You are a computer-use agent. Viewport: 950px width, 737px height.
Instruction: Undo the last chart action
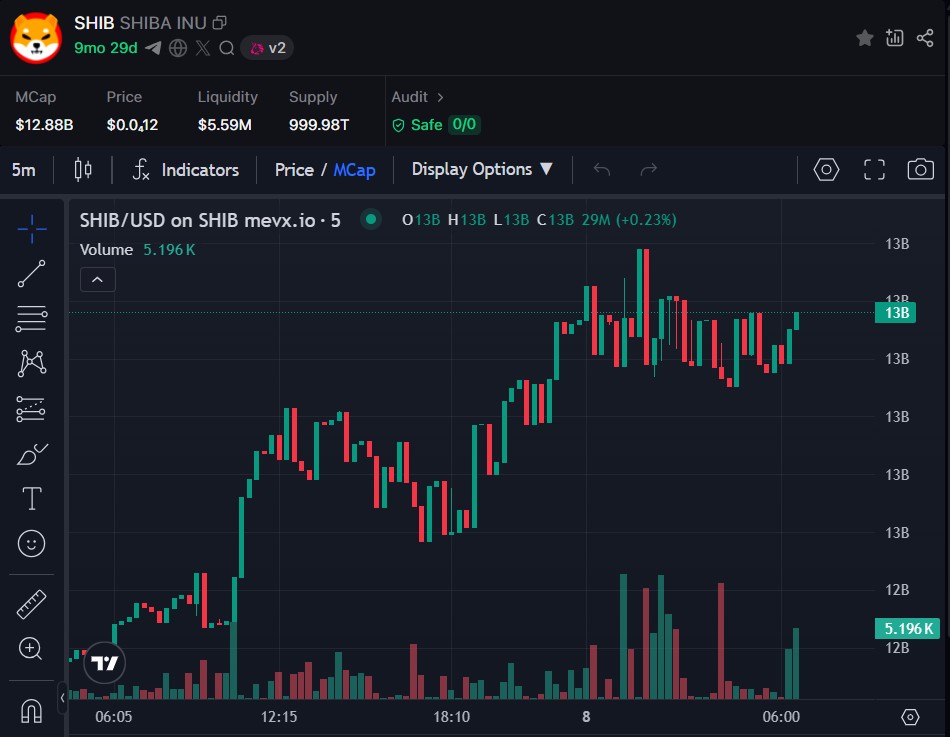602,169
